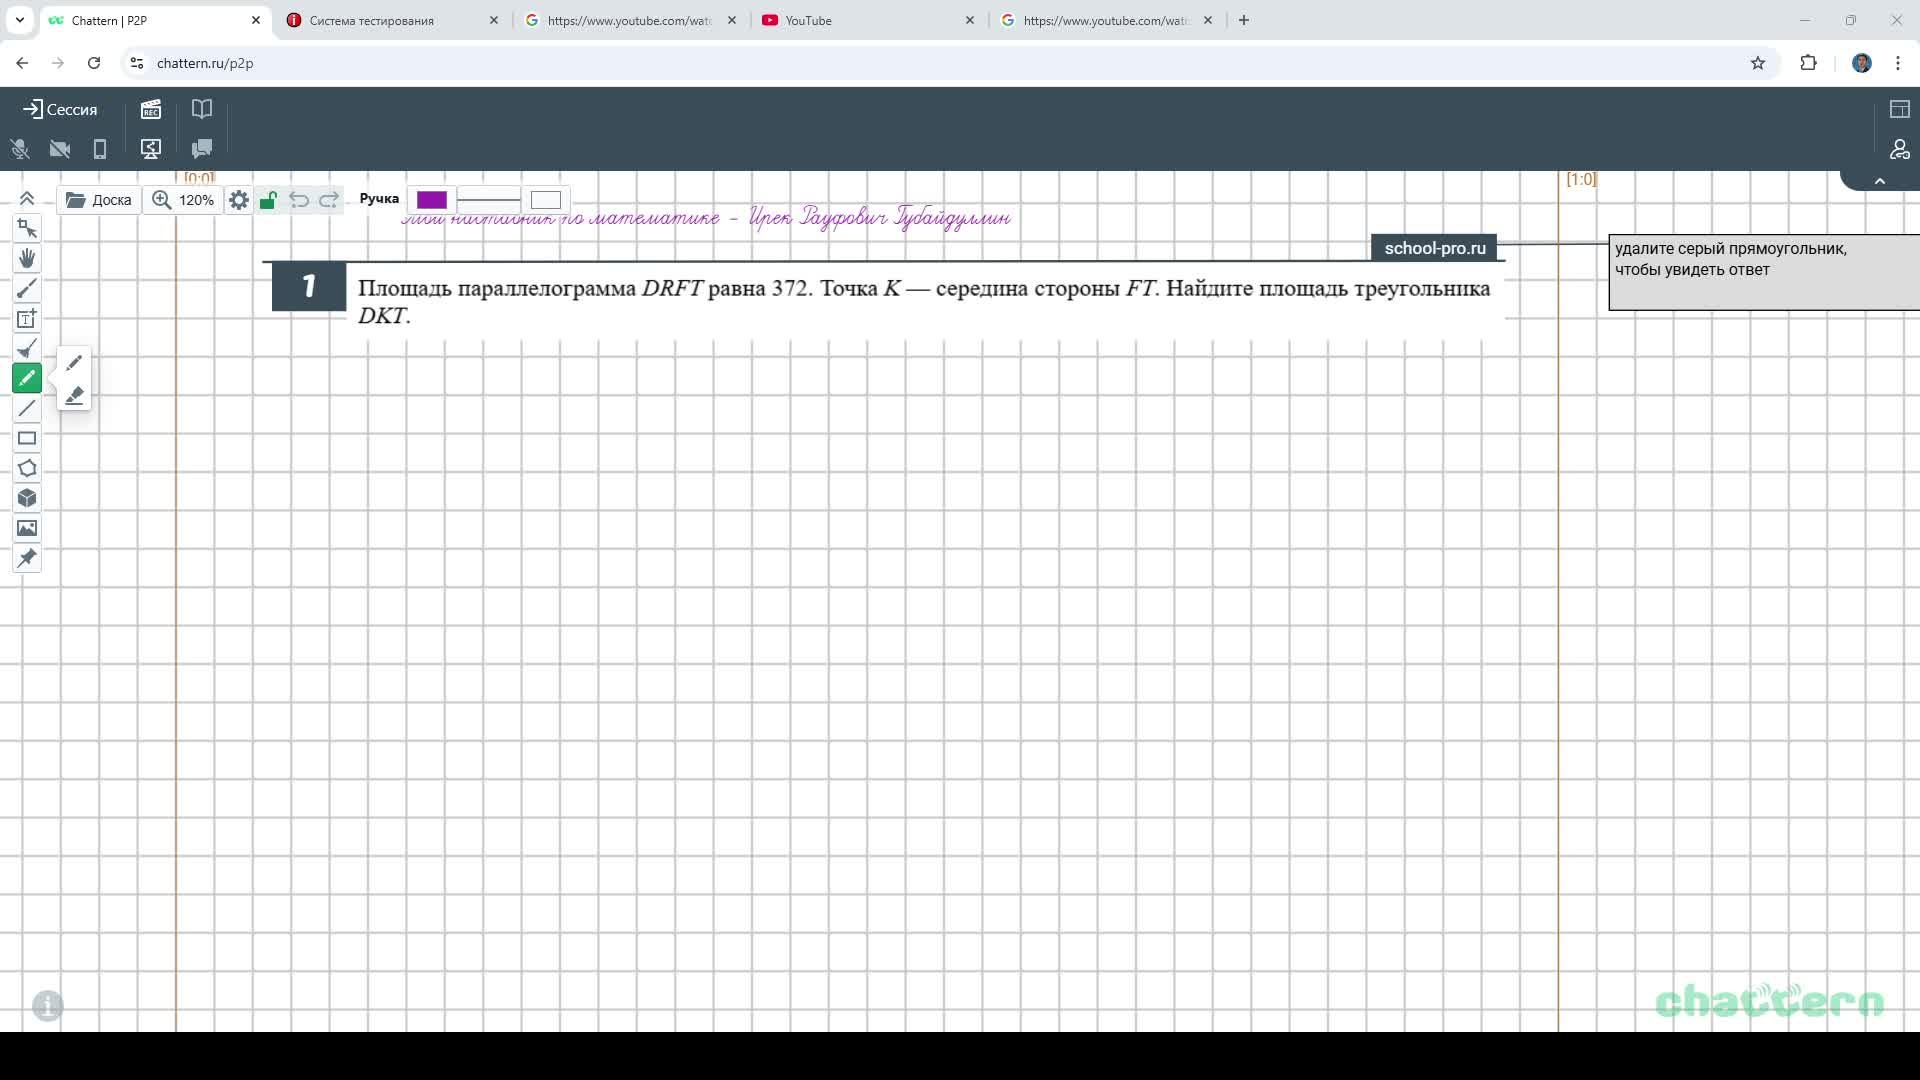Image resolution: width=1920 pixels, height=1080 pixels.
Task: Undo the last board action
Action: (299, 200)
